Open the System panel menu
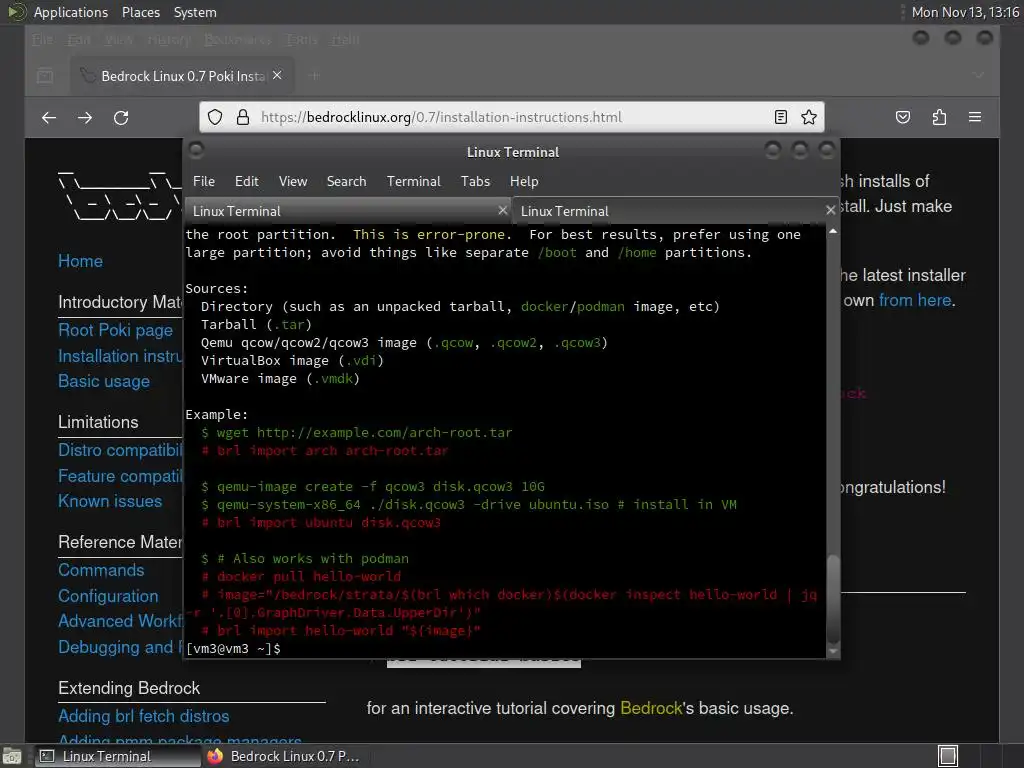Image resolution: width=1024 pixels, height=768 pixels. (x=195, y=12)
